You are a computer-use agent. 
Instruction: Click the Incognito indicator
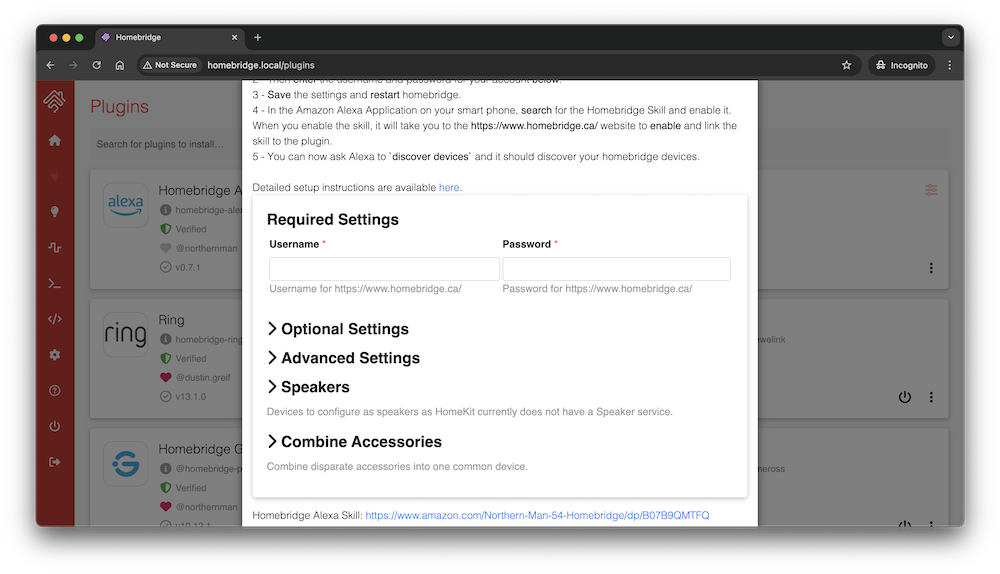[901, 65]
